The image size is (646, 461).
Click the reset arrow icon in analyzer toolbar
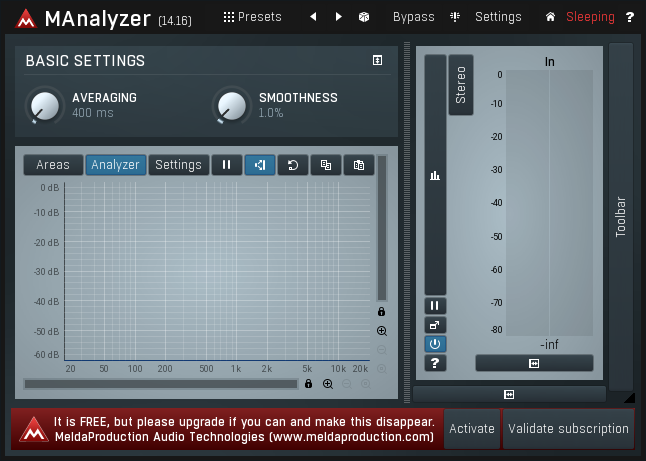(x=292, y=165)
